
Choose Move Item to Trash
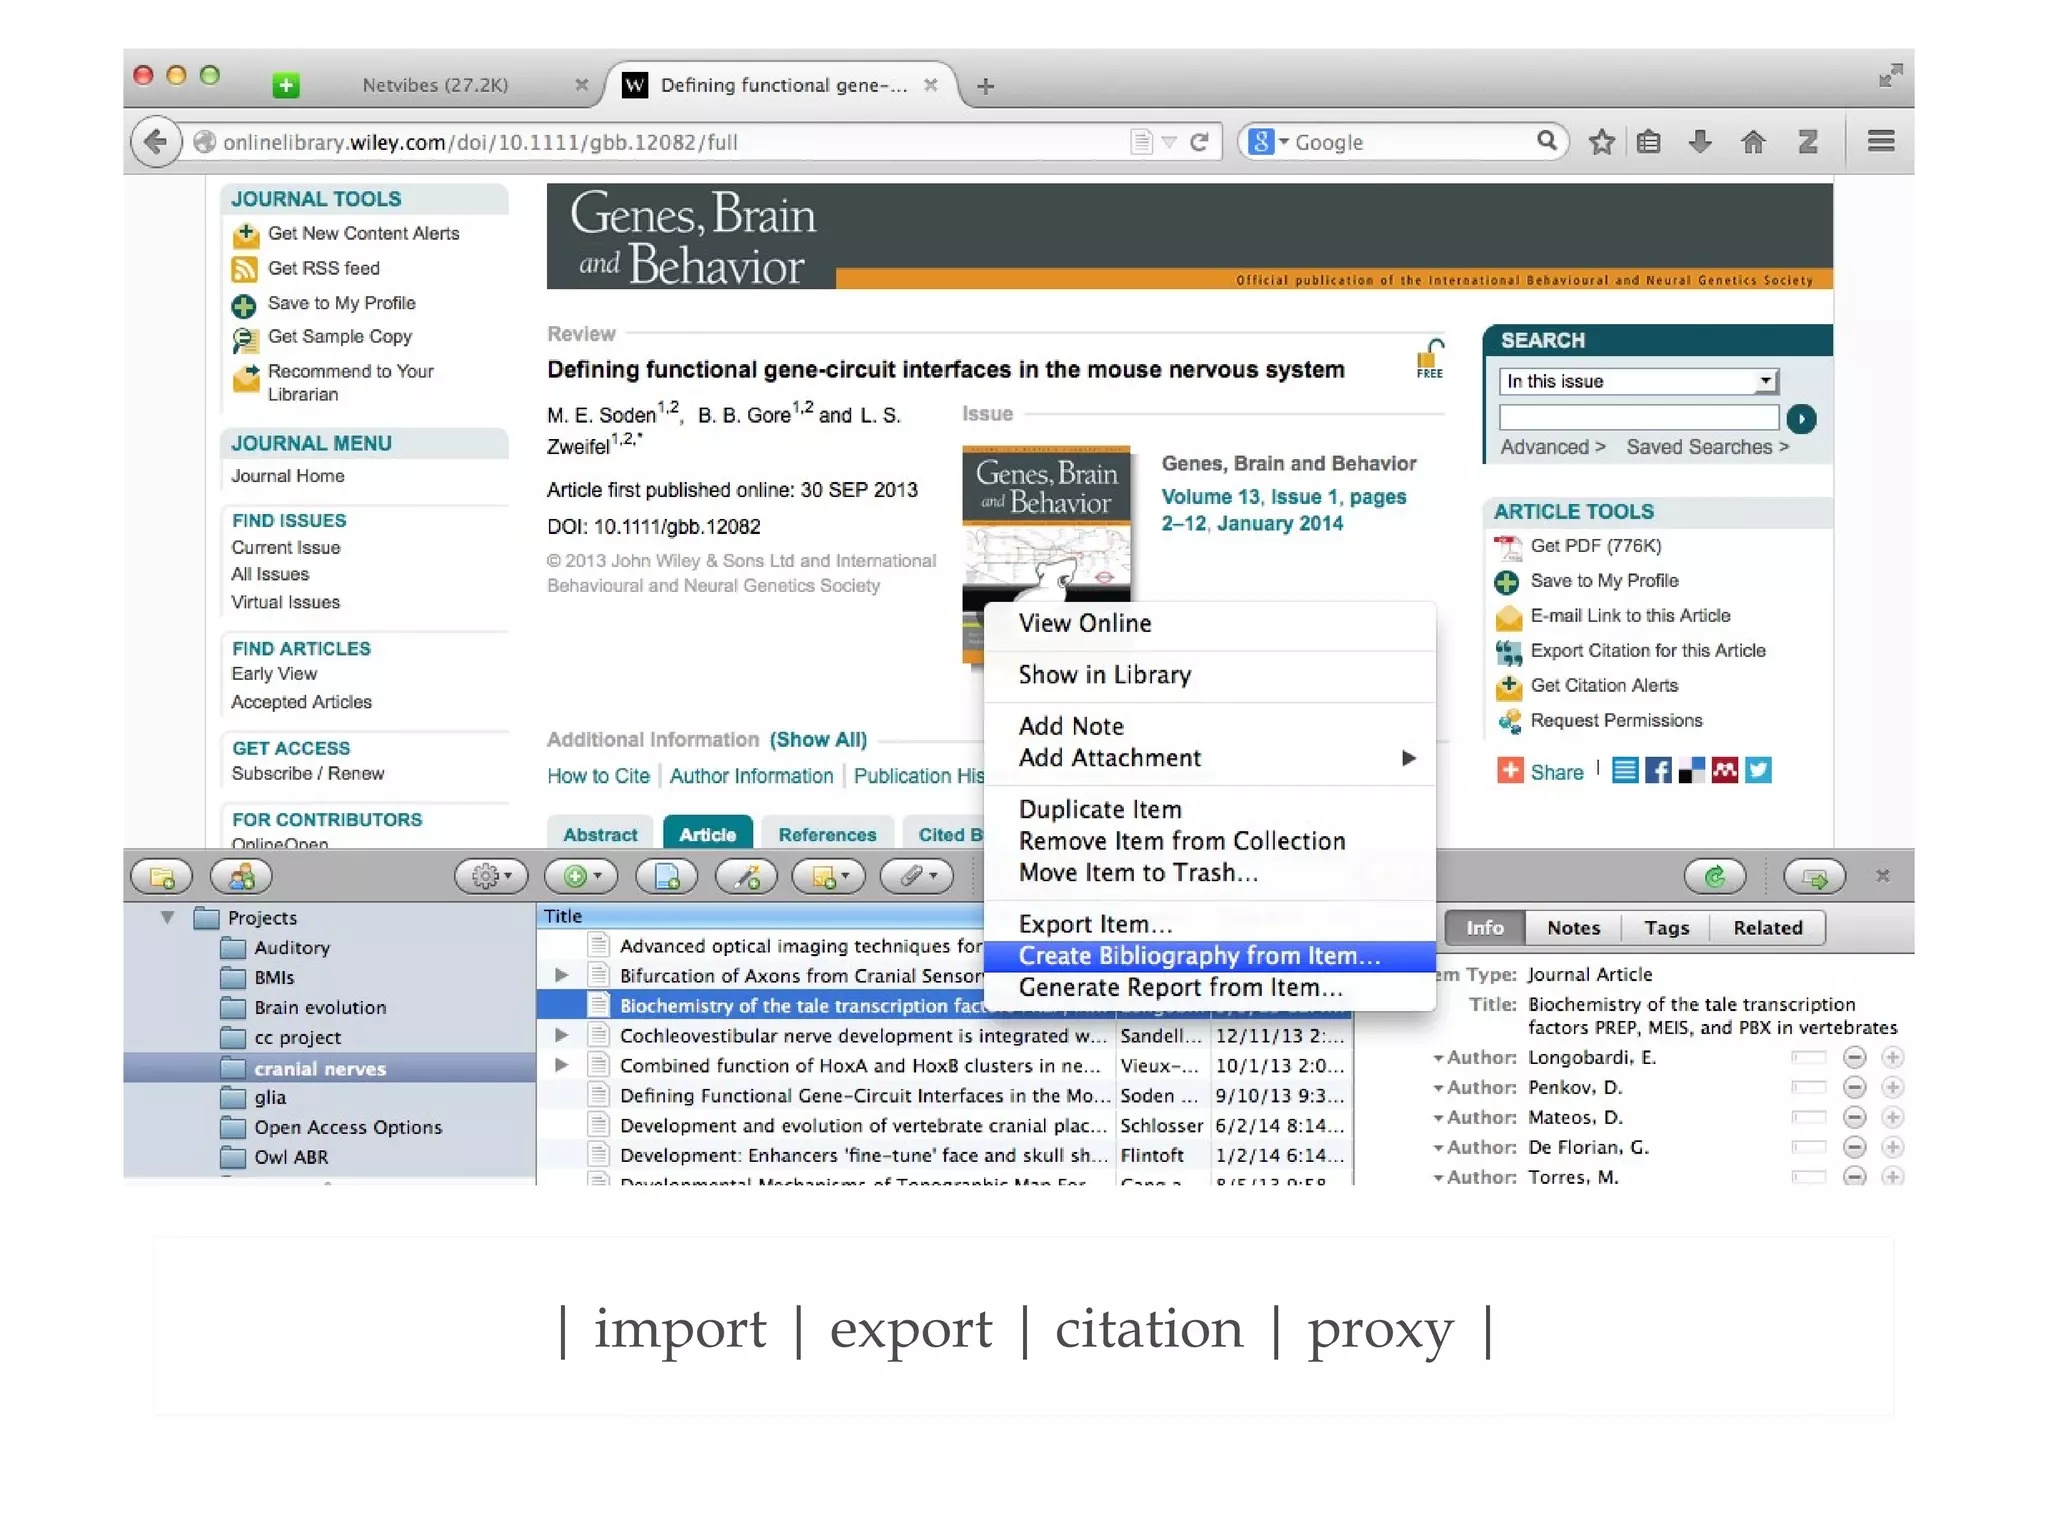click(1210, 873)
